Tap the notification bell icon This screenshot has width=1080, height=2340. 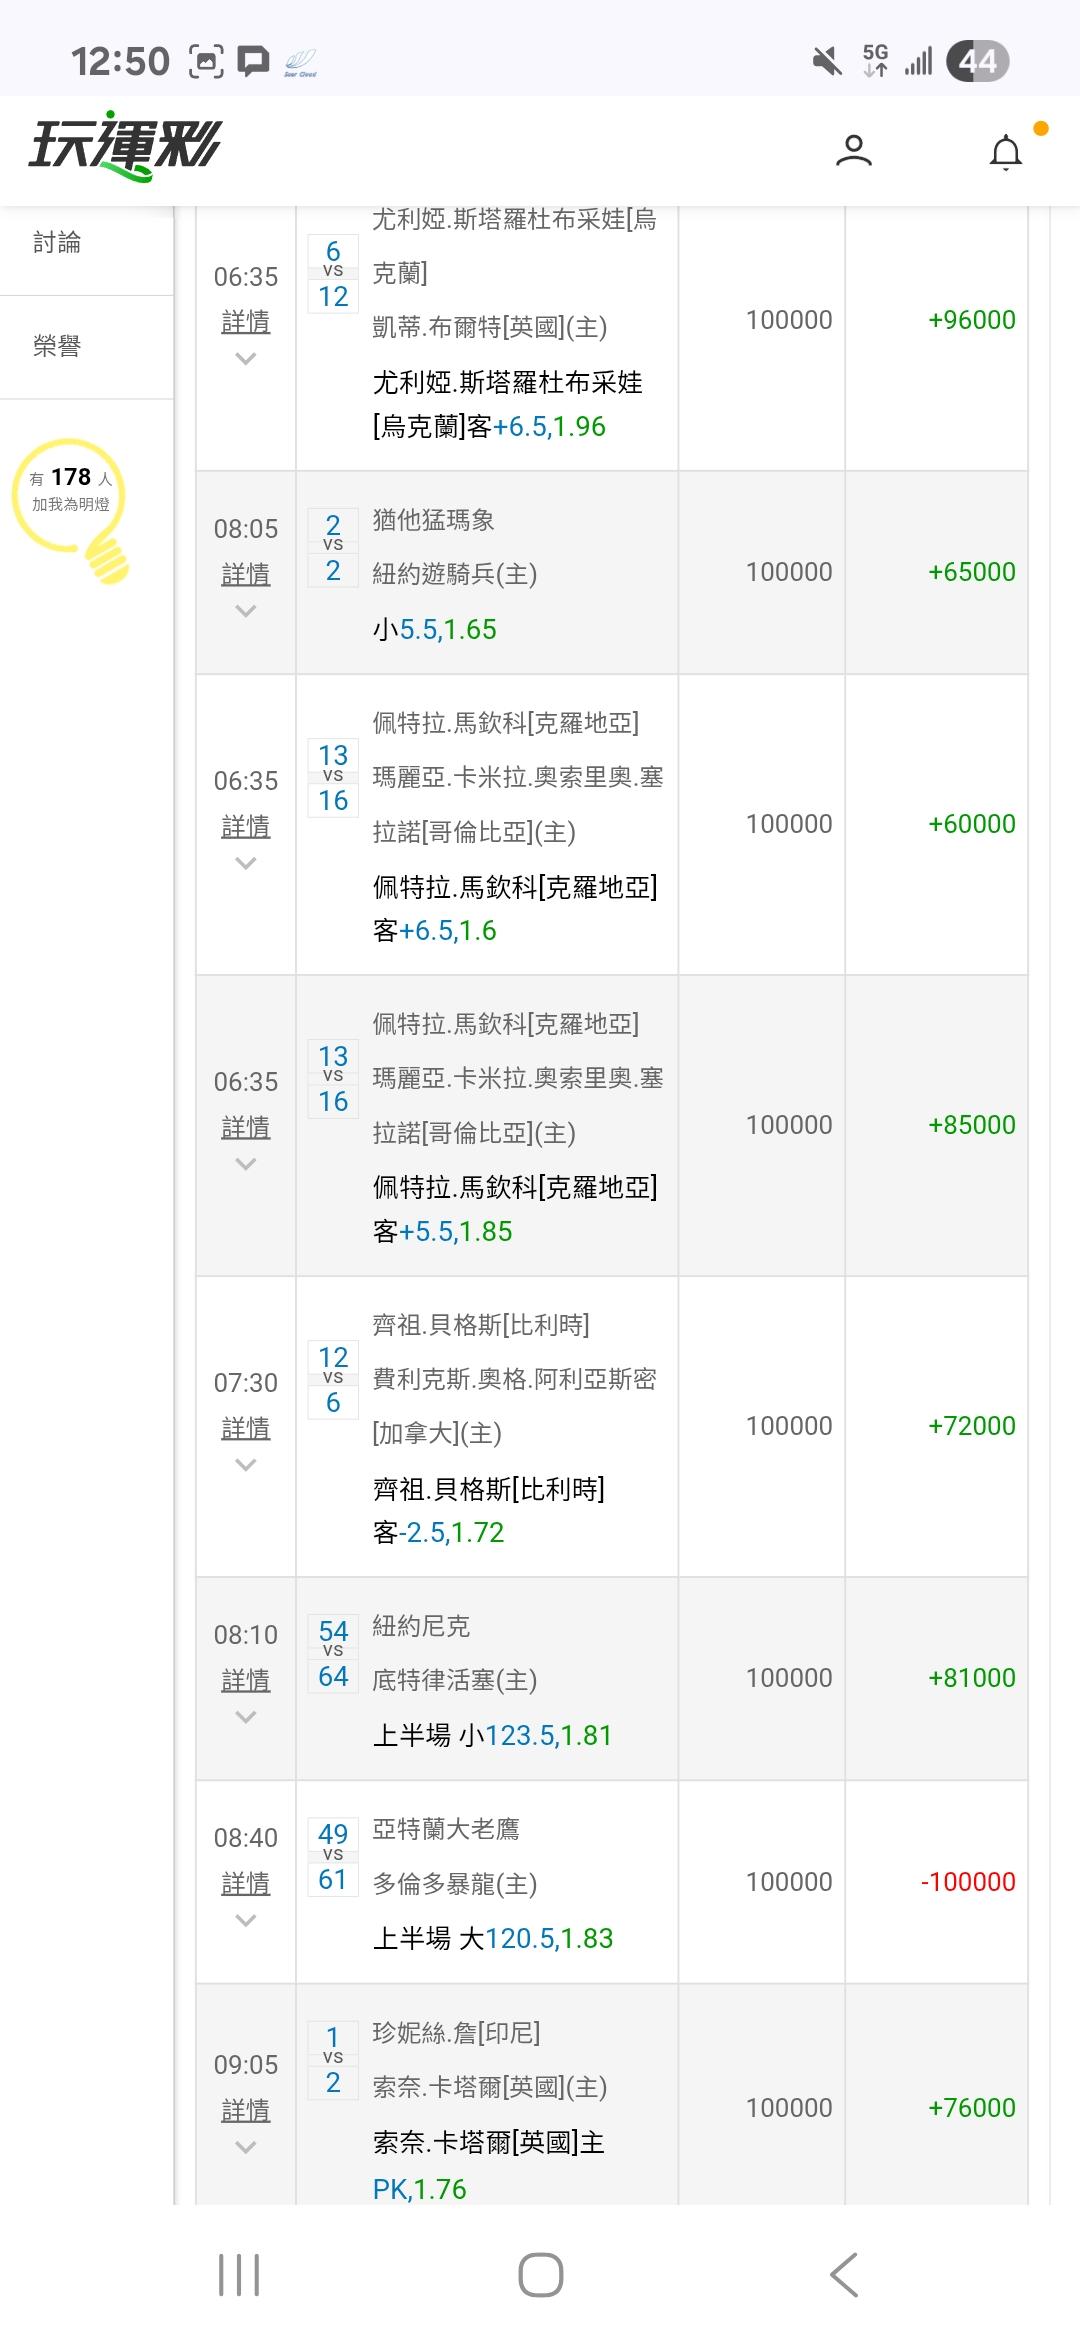click(x=1005, y=153)
